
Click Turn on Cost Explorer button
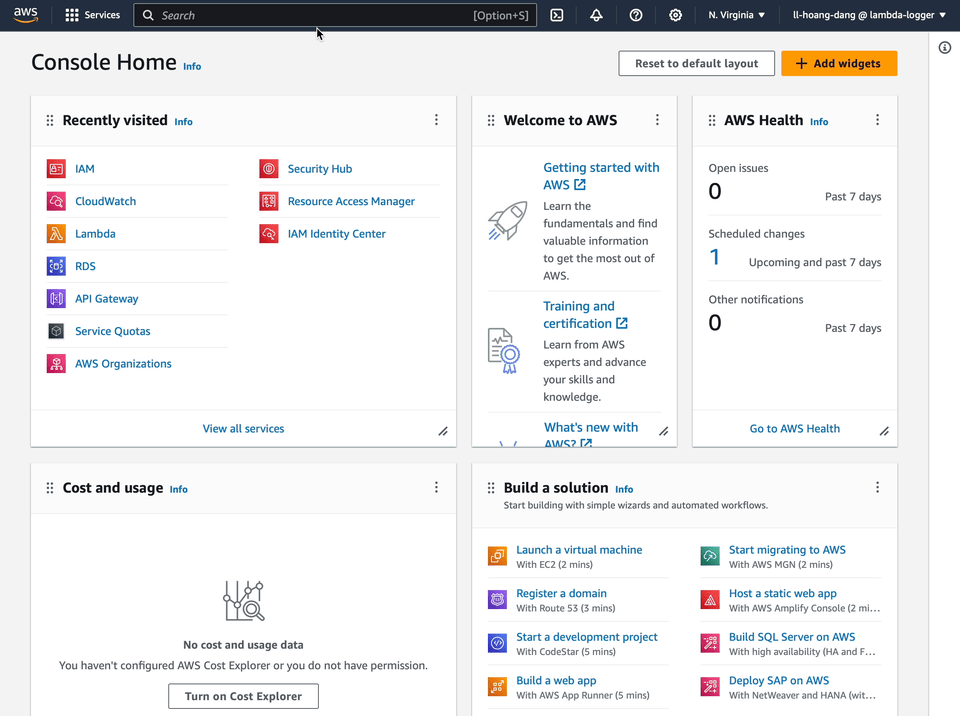point(243,696)
